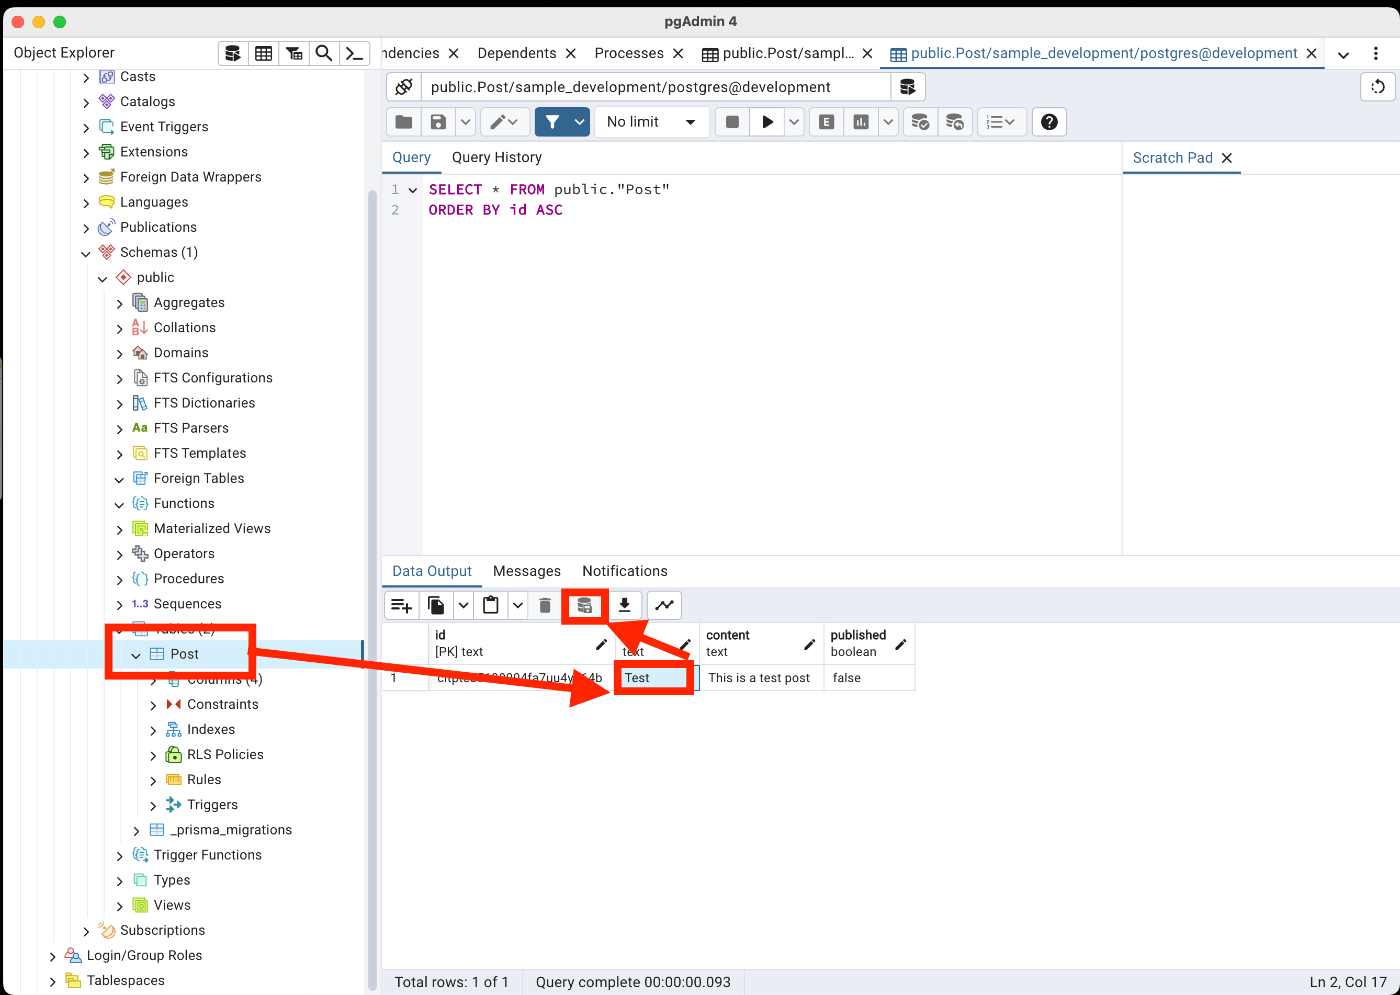Click the Filtered Rows icon in Object Explorer
Viewport: 1400px width, 995px height.
point(294,53)
